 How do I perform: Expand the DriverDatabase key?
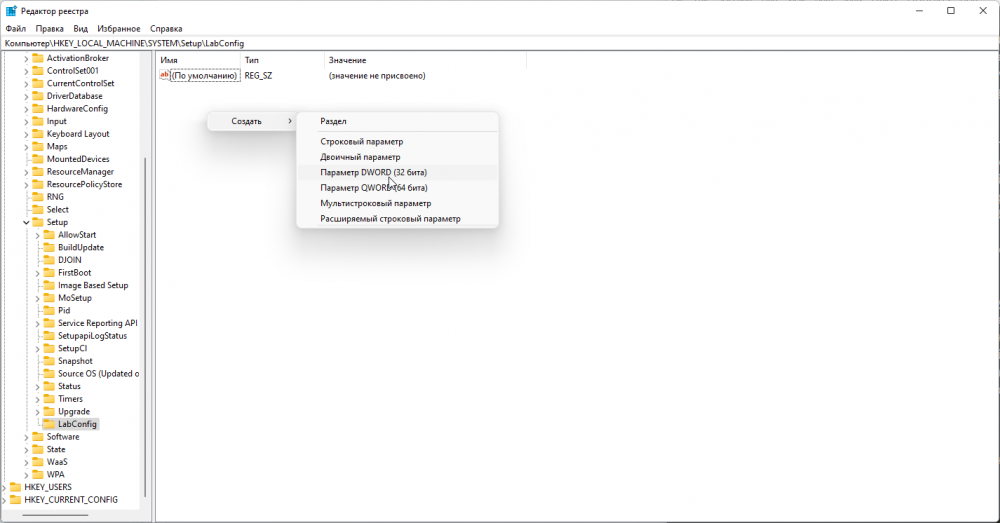(26, 96)
